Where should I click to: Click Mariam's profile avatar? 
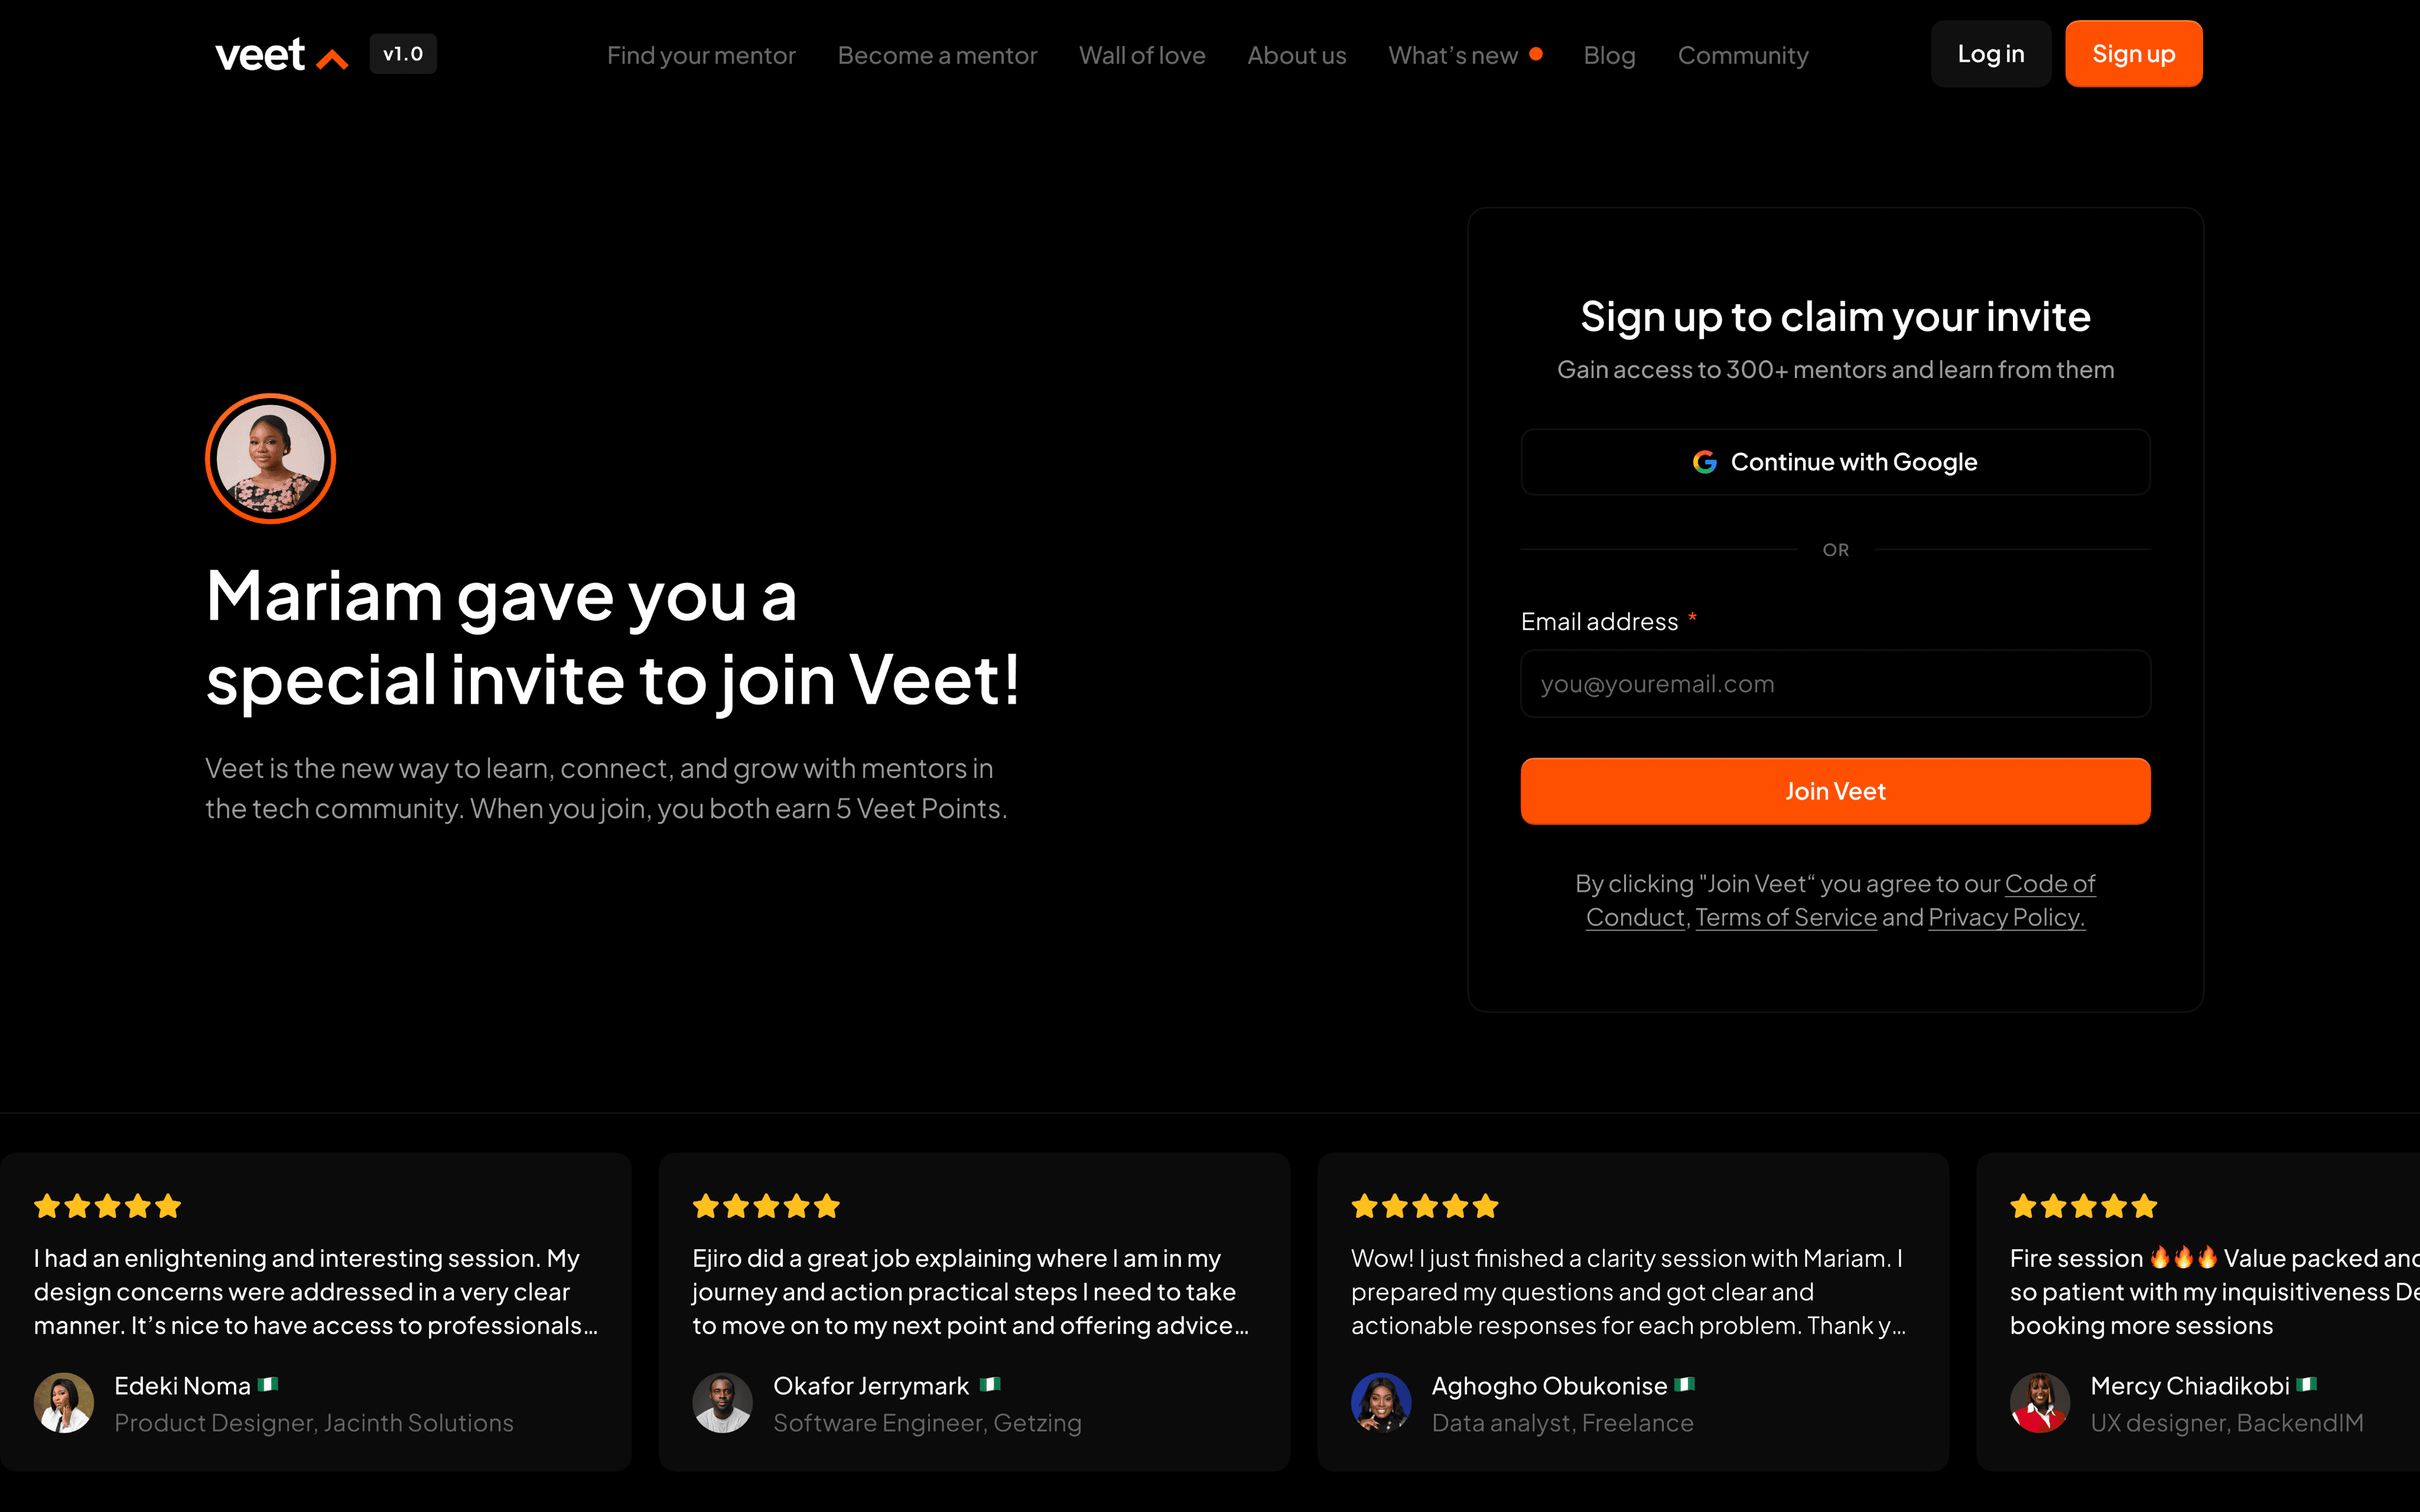(x=270, y=458)
